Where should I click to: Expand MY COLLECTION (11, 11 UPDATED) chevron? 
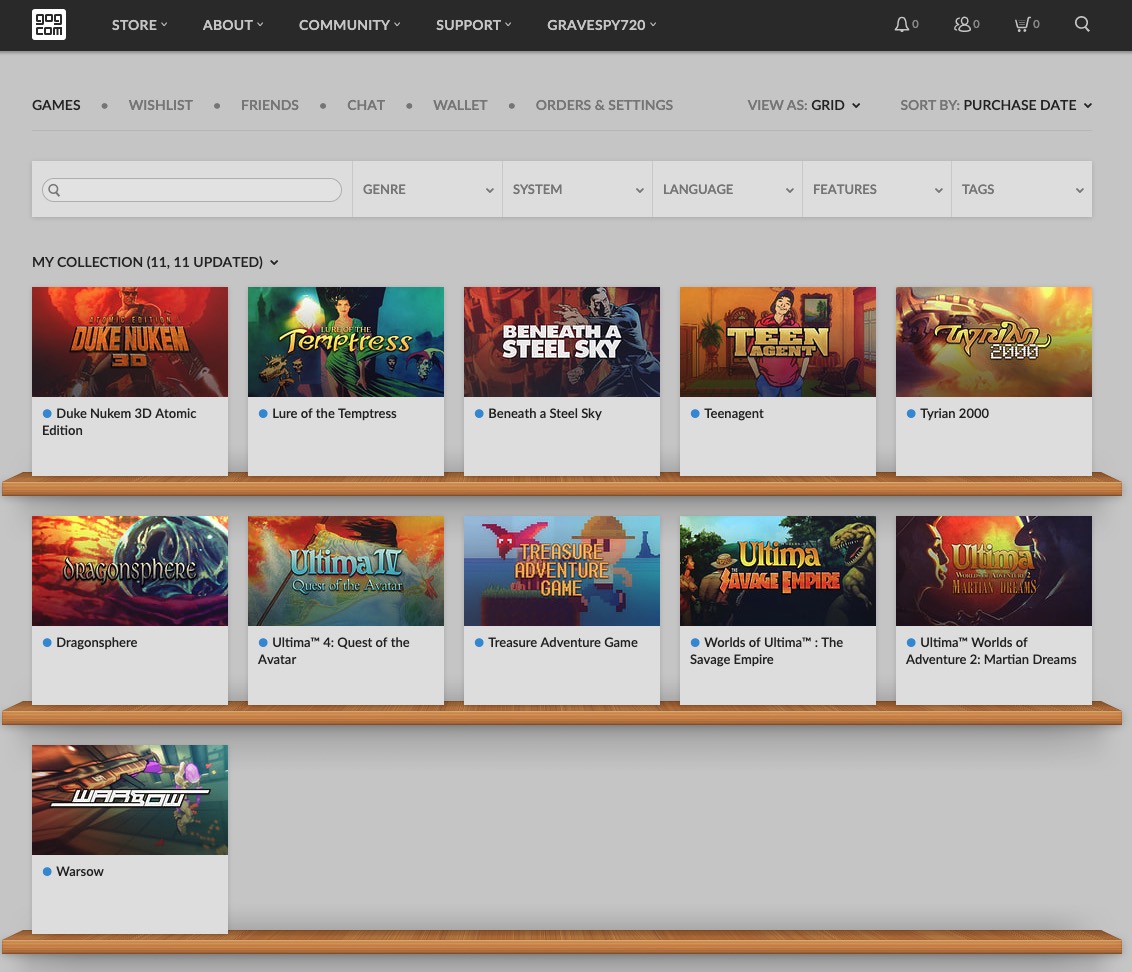[274, 262]
